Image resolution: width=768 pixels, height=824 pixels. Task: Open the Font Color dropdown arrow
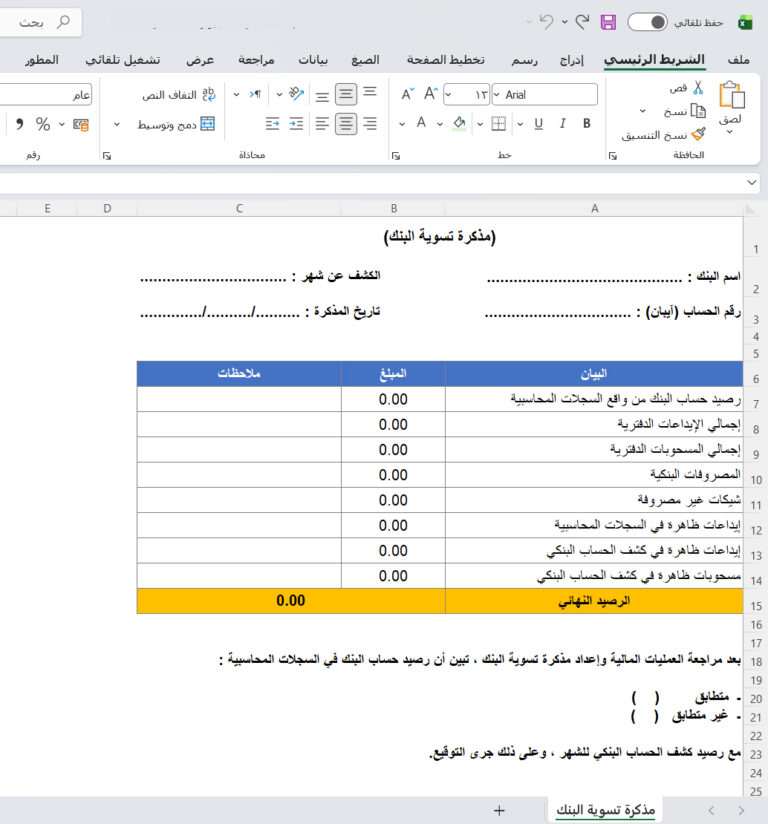(x=402, y=124)
